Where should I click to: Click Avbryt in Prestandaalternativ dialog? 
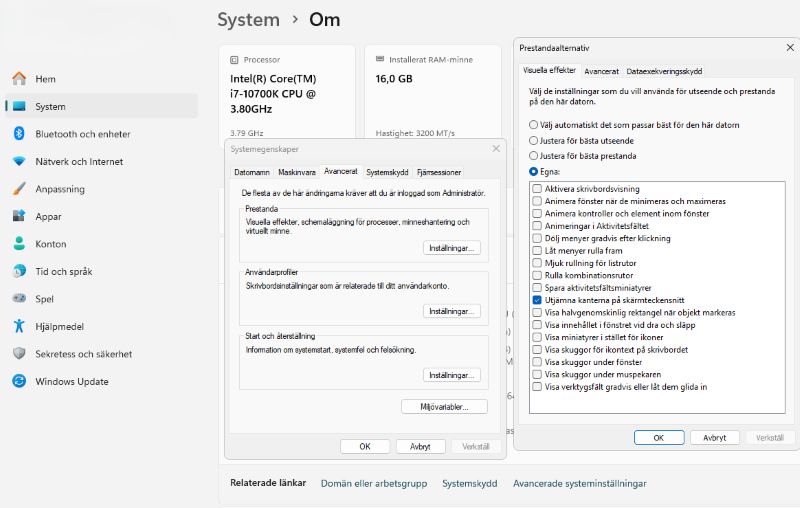[714, 438]
